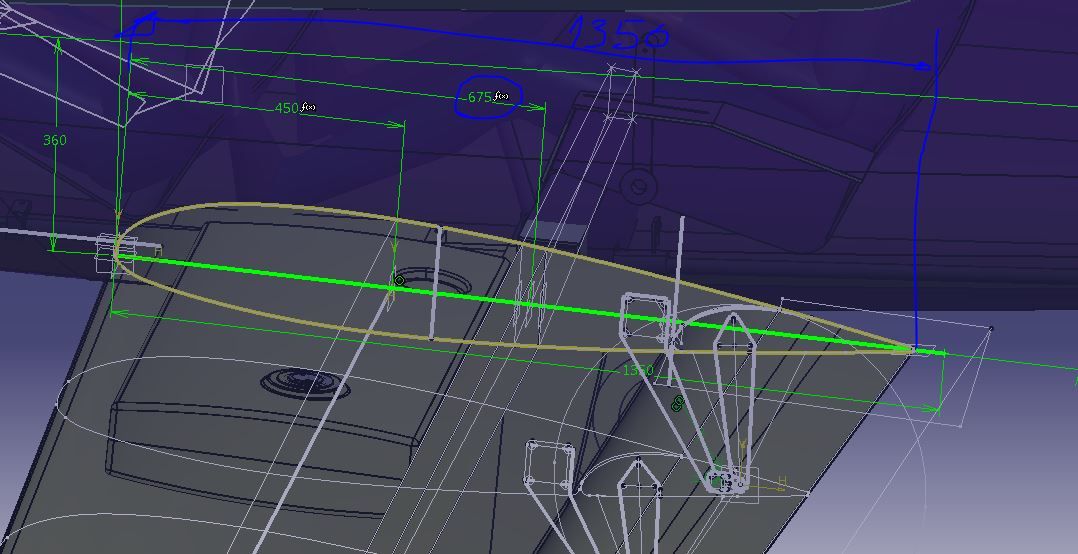Click the airfoil trailing edge point

[914, 349]
